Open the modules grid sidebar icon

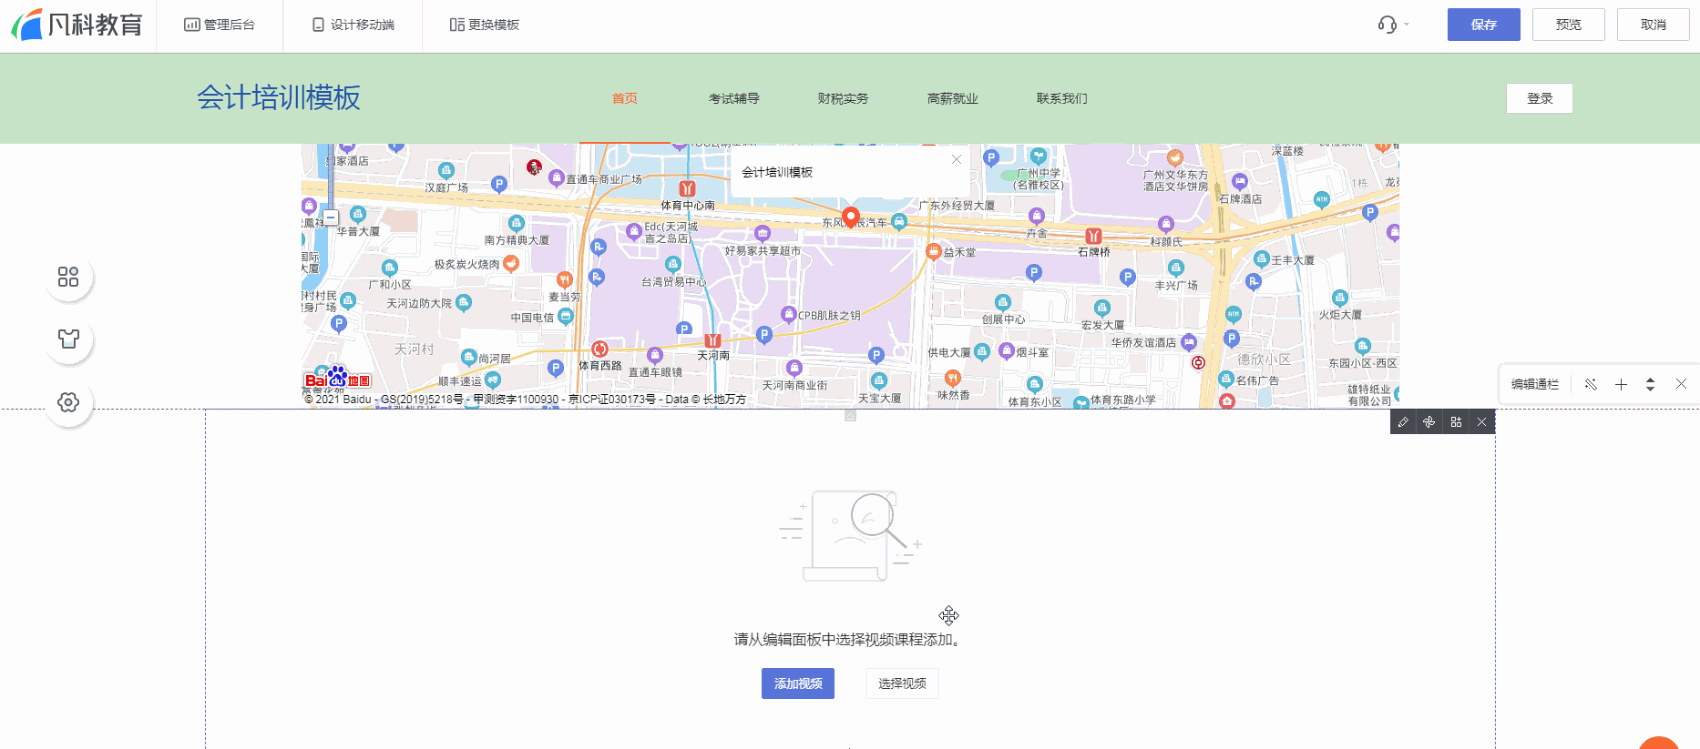pyautogui.click(x=68, y=277)
